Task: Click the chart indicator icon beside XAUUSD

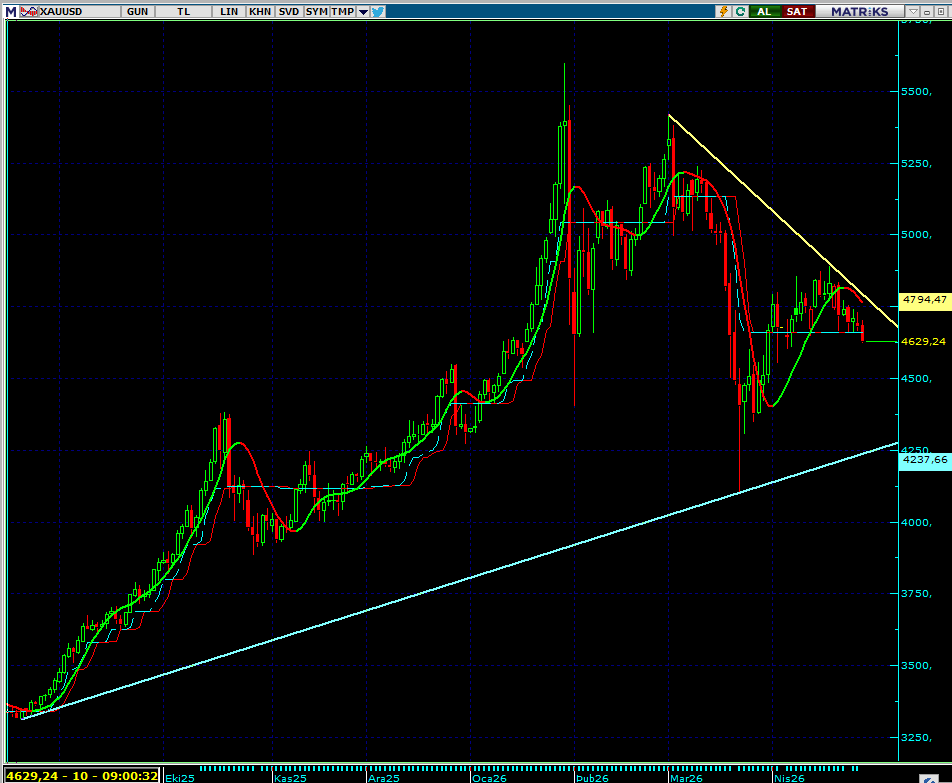Action: coord(28,12)
